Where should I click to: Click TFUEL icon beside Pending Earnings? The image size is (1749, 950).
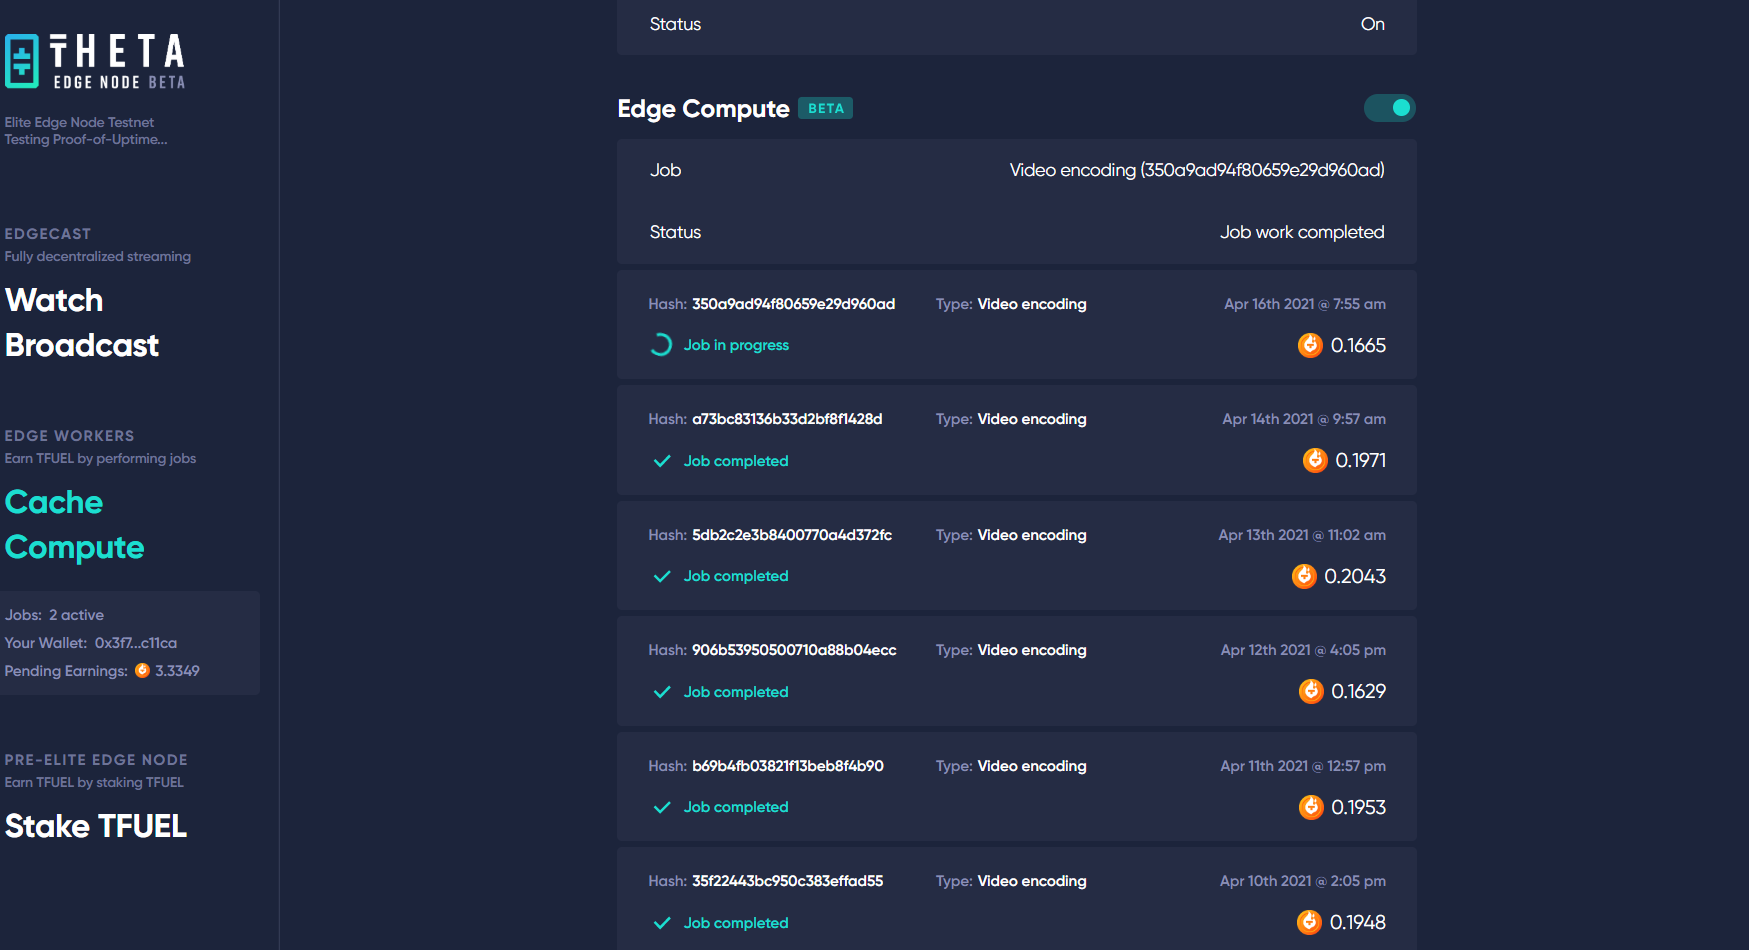coord(142,670)
